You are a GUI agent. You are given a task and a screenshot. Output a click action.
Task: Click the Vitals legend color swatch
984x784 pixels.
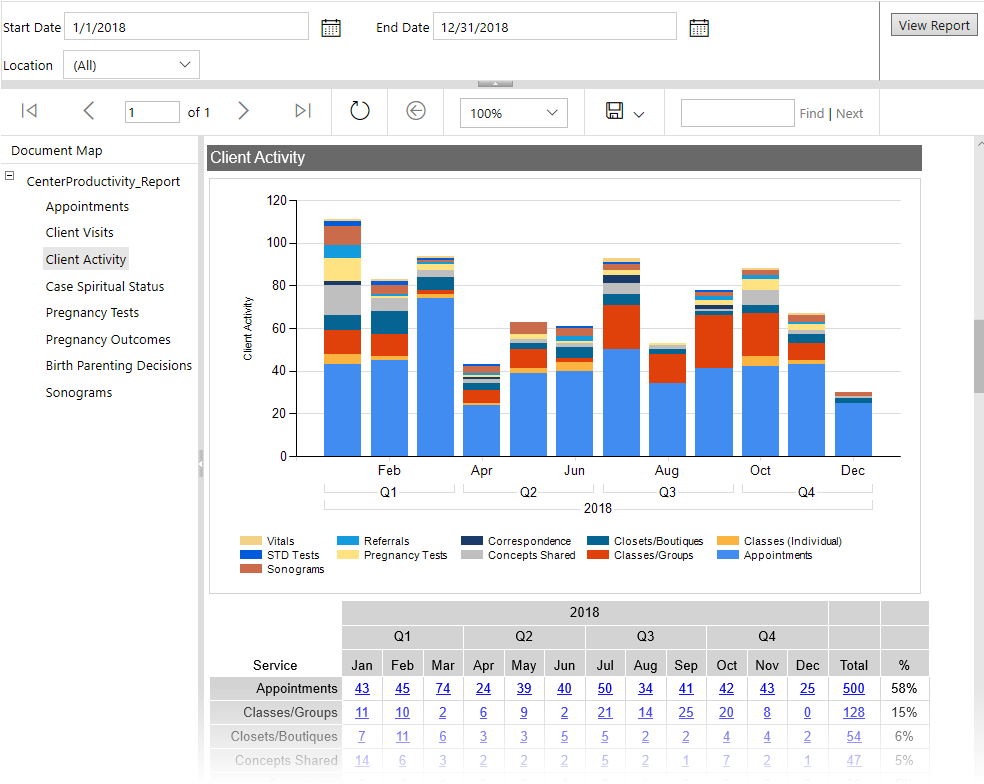250,540
